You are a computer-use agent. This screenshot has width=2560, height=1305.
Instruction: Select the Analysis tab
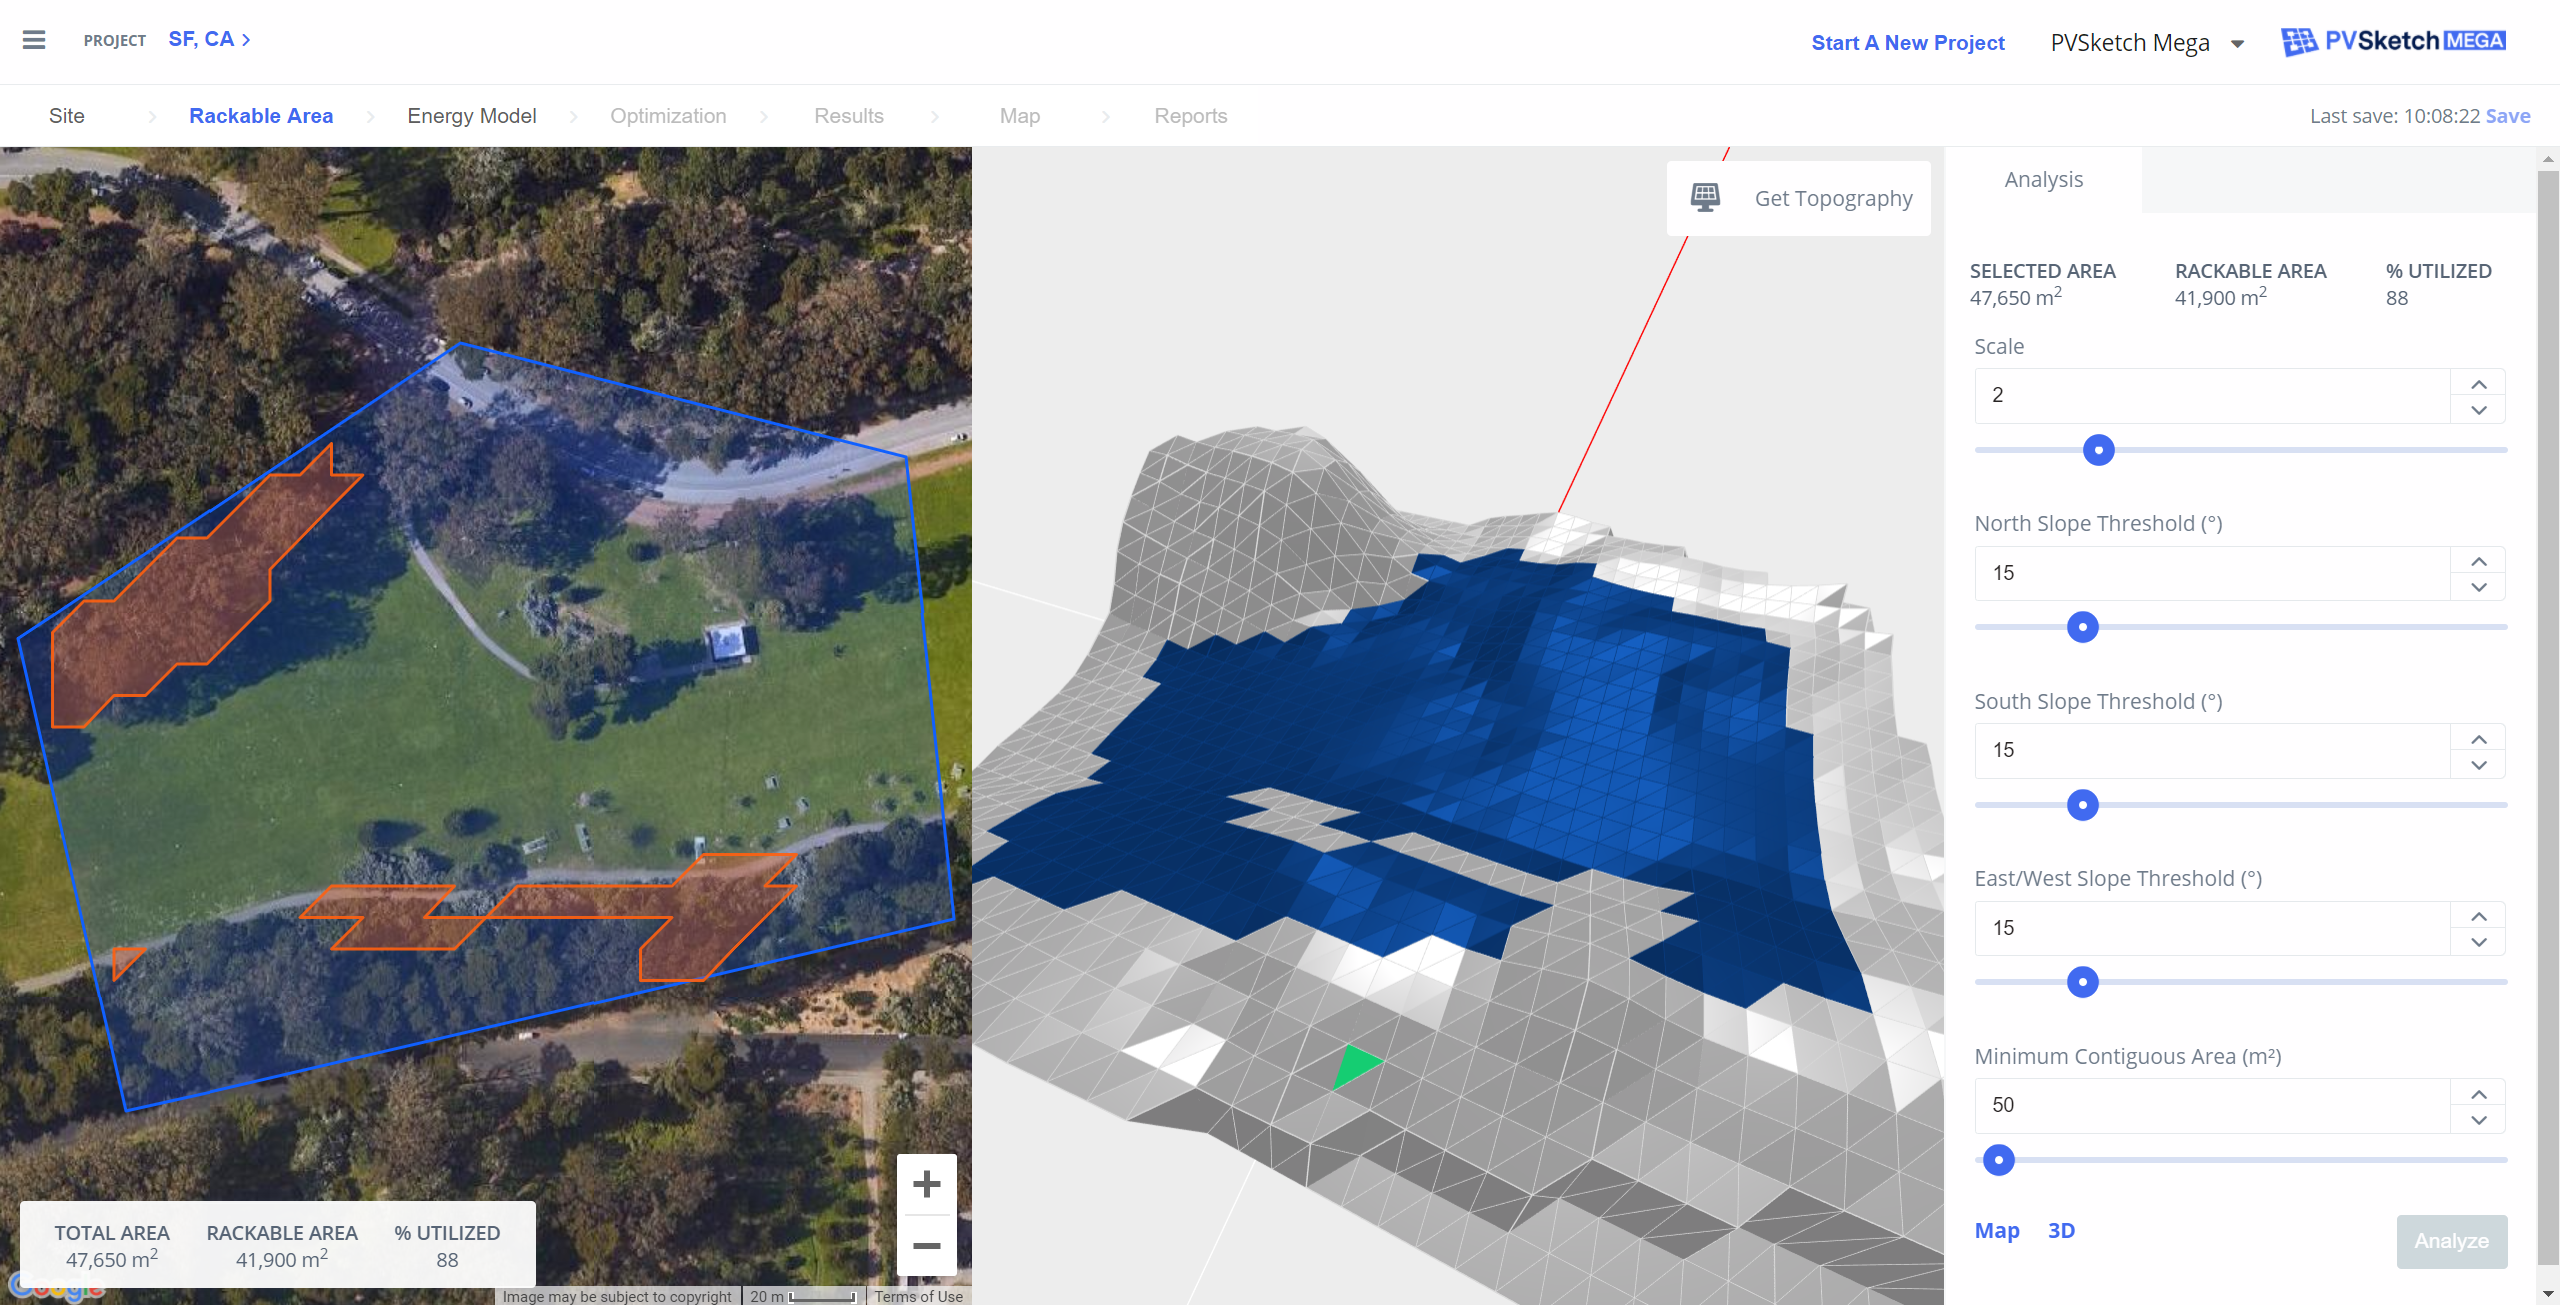[2043, 180]
